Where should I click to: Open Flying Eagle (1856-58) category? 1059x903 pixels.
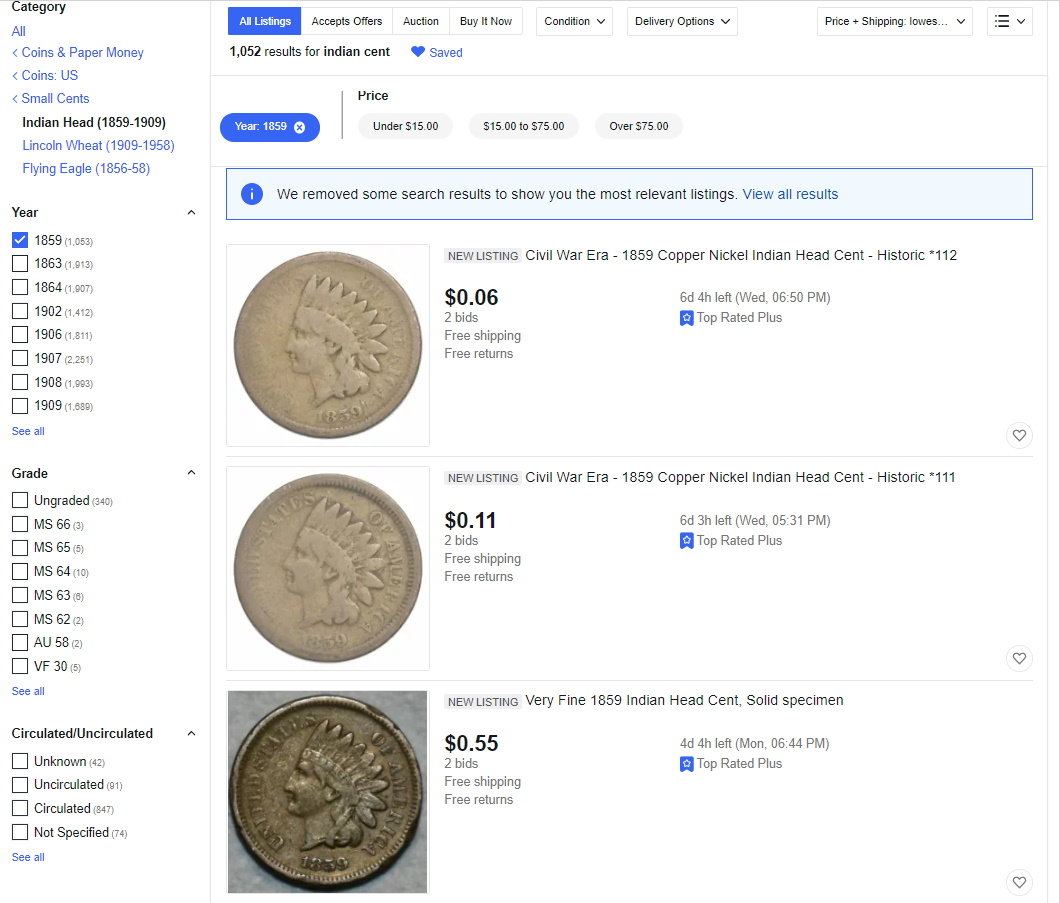pyautogui.click(x=86, y=168)
